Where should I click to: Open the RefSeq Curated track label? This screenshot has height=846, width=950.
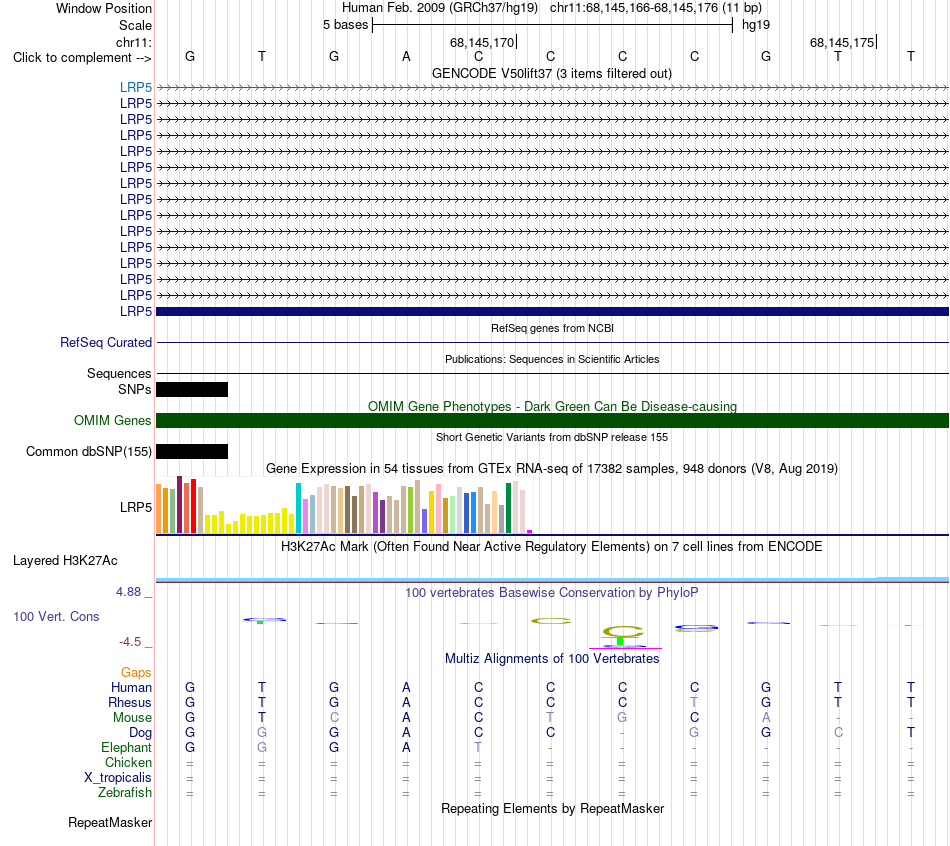pos(106,342)
